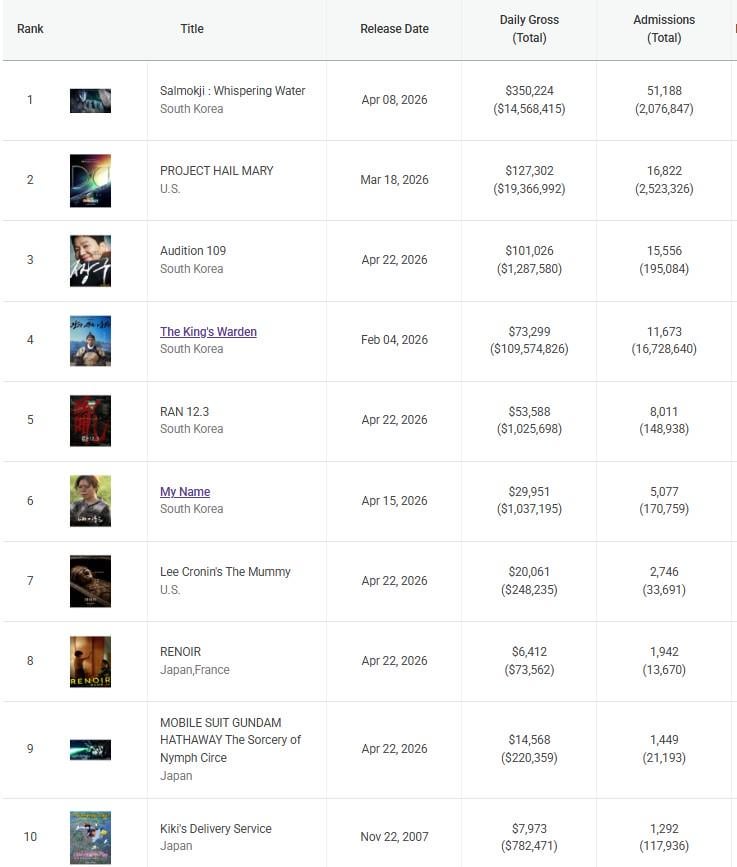Open The King's Warden title link
Screen dimensions: 737x867
click(208, 331)
